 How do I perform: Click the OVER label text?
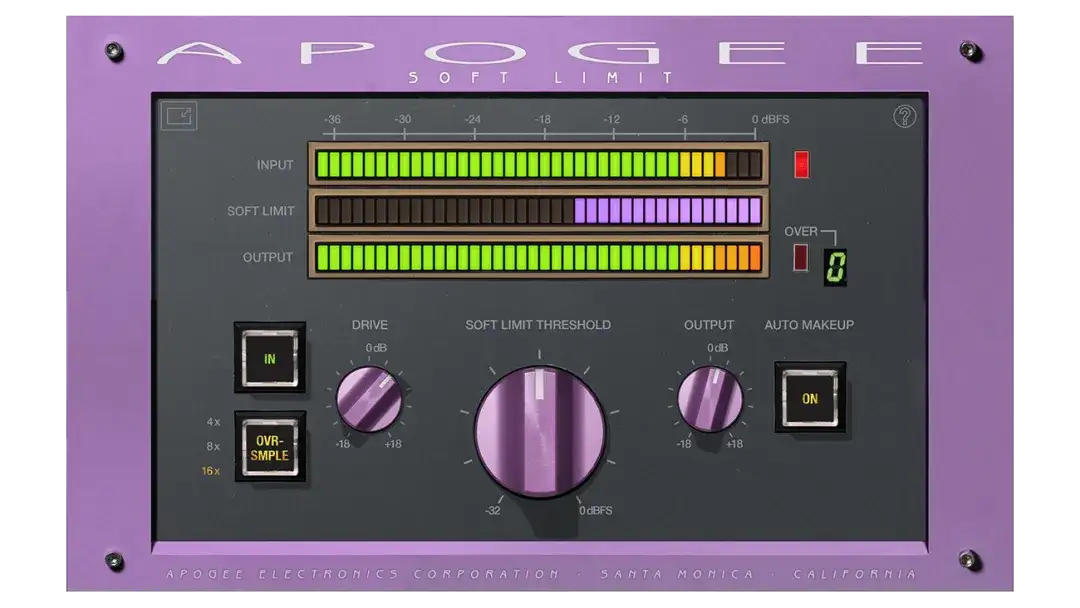[801, 231]
